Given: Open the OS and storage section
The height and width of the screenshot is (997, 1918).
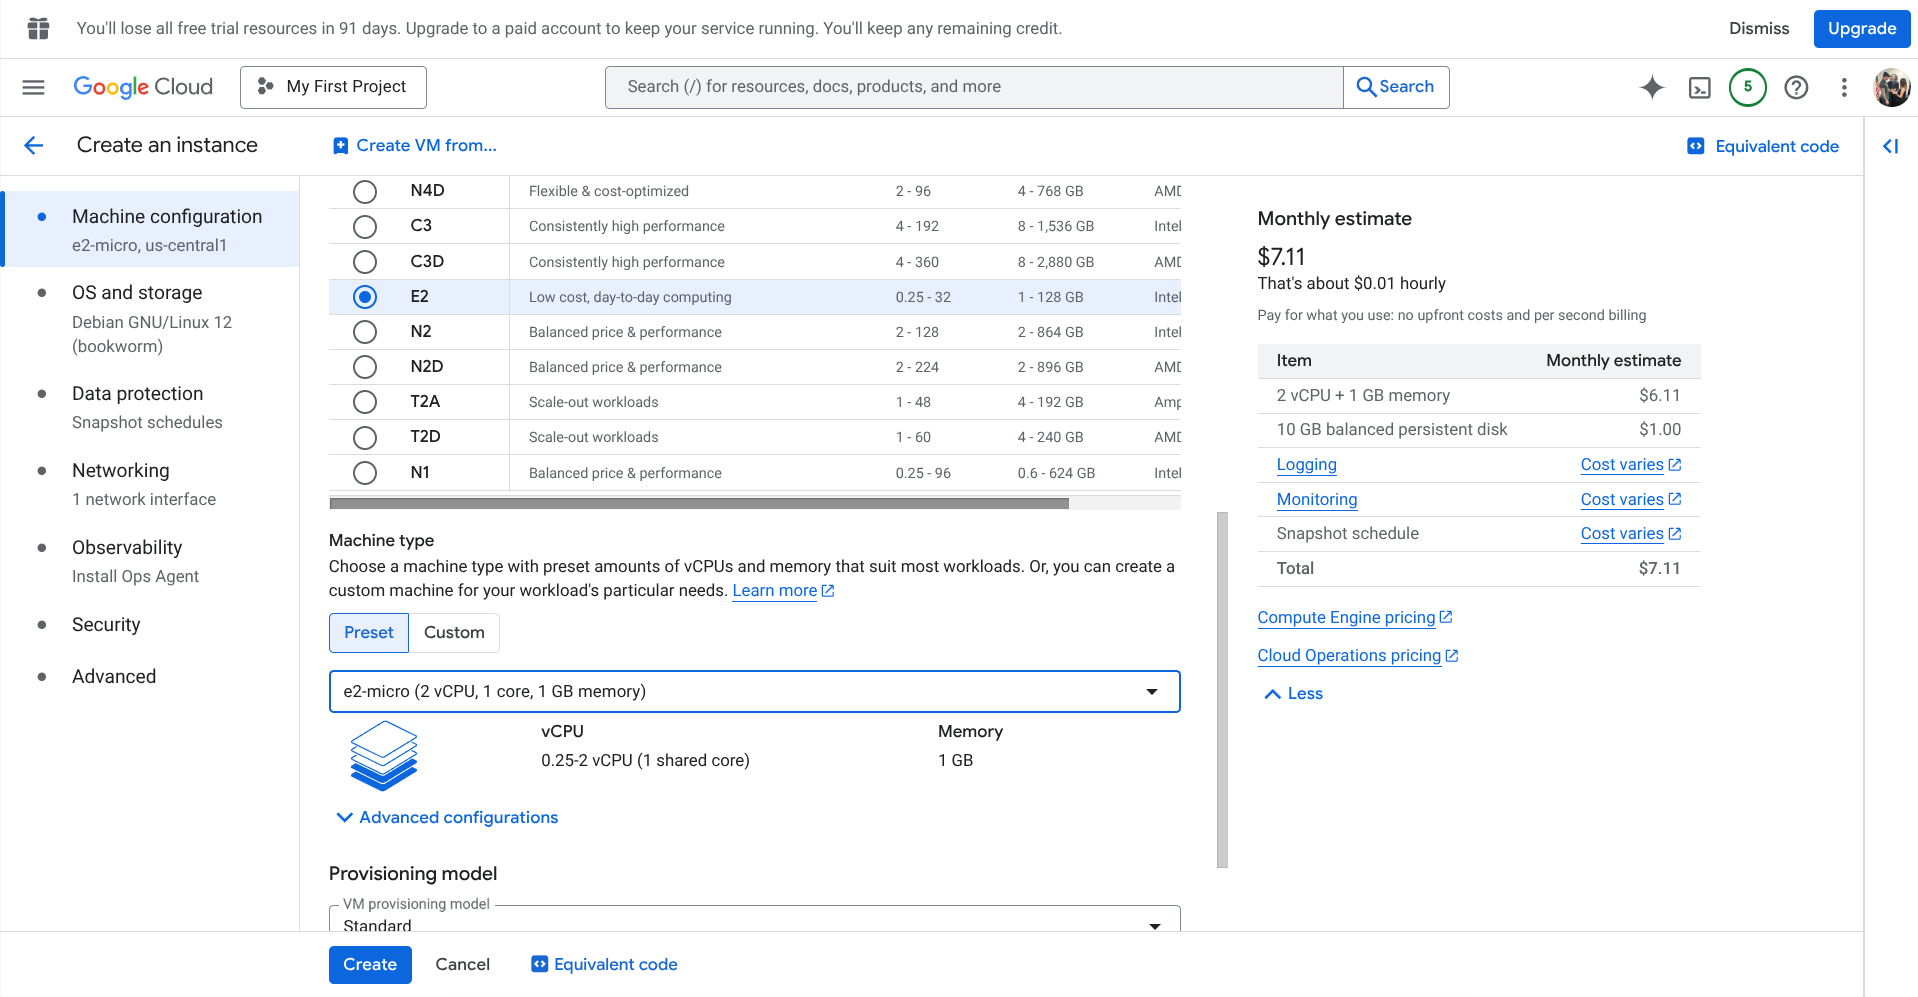Looking at the screenshot, I should 136,292.
